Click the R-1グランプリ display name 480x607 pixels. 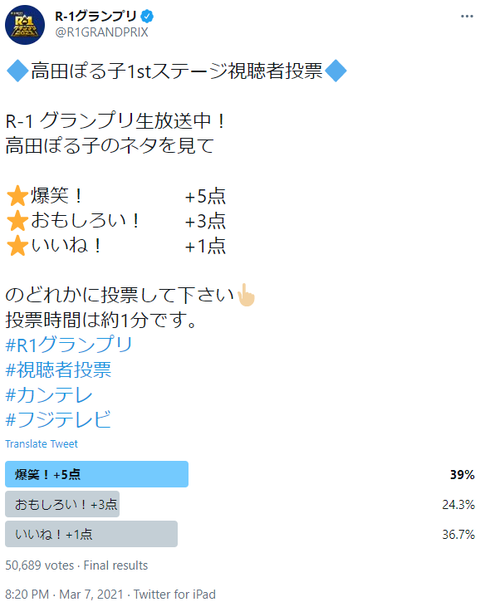[x=96, y=16]
